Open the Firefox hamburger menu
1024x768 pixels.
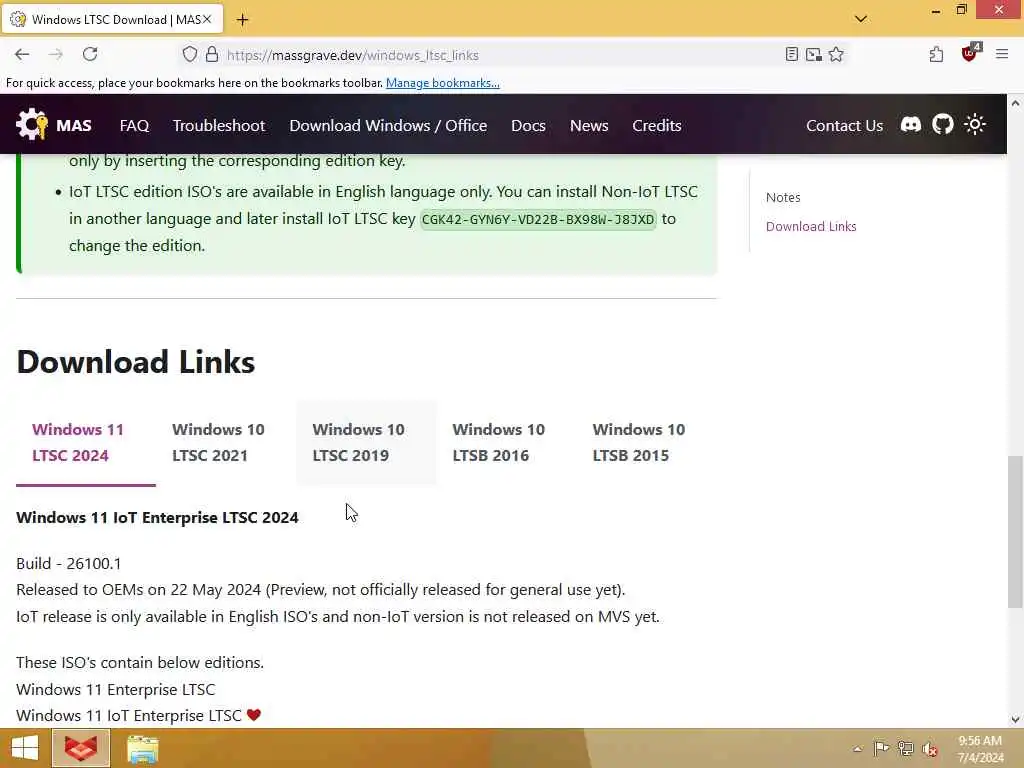tap(1002, 55)
